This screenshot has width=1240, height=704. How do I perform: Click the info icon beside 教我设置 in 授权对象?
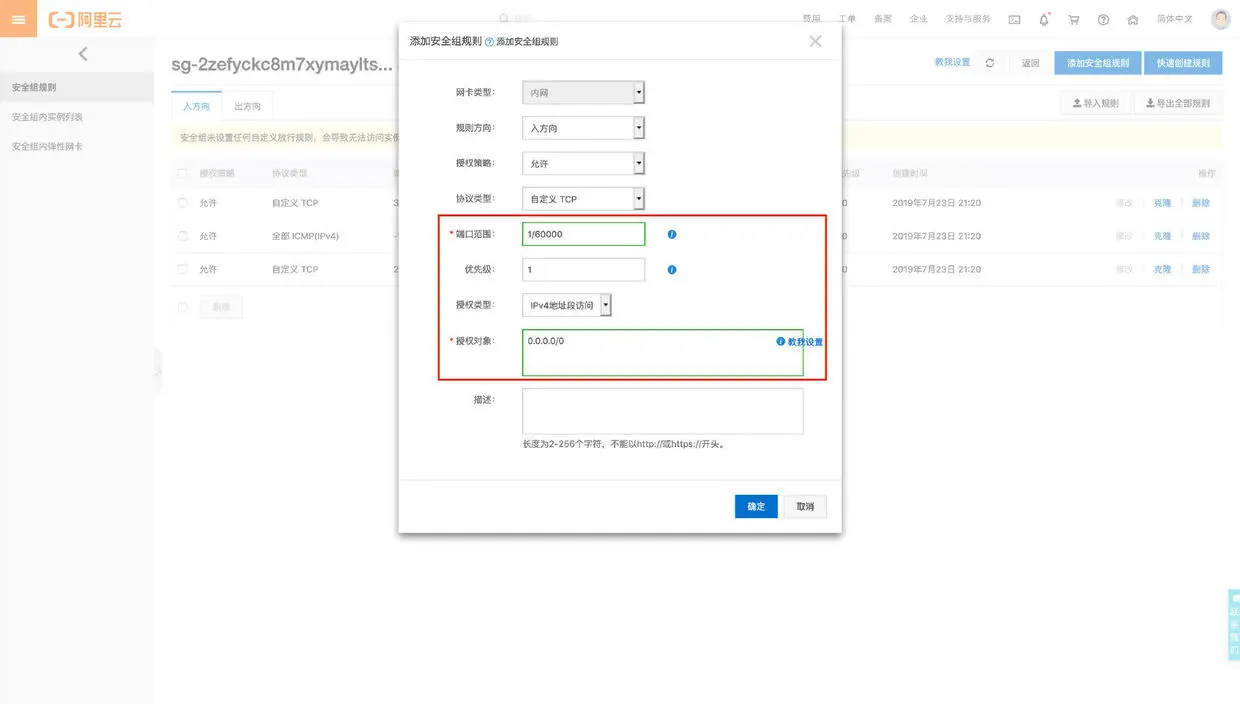(781, 341)
